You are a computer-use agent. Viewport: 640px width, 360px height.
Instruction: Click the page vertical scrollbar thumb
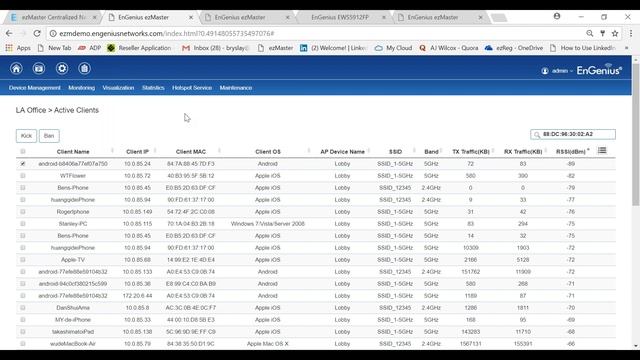click(x=636, y=135)
